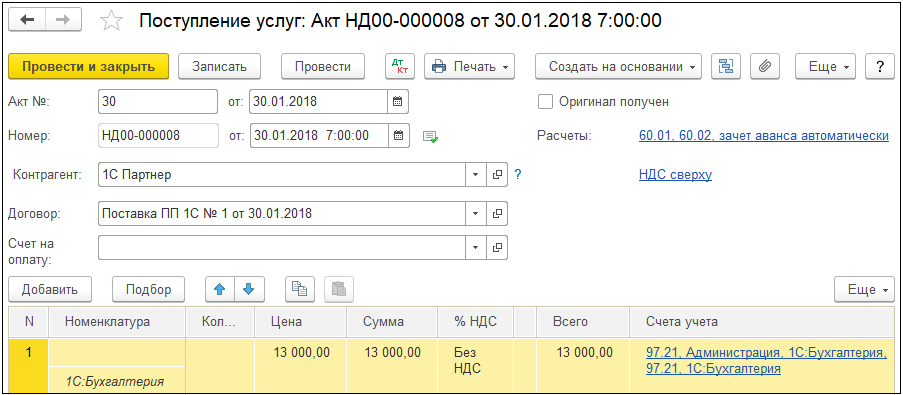Click the back navigation arrow
The height and width of the screenshot is (395, 903).
coord(27,21)
